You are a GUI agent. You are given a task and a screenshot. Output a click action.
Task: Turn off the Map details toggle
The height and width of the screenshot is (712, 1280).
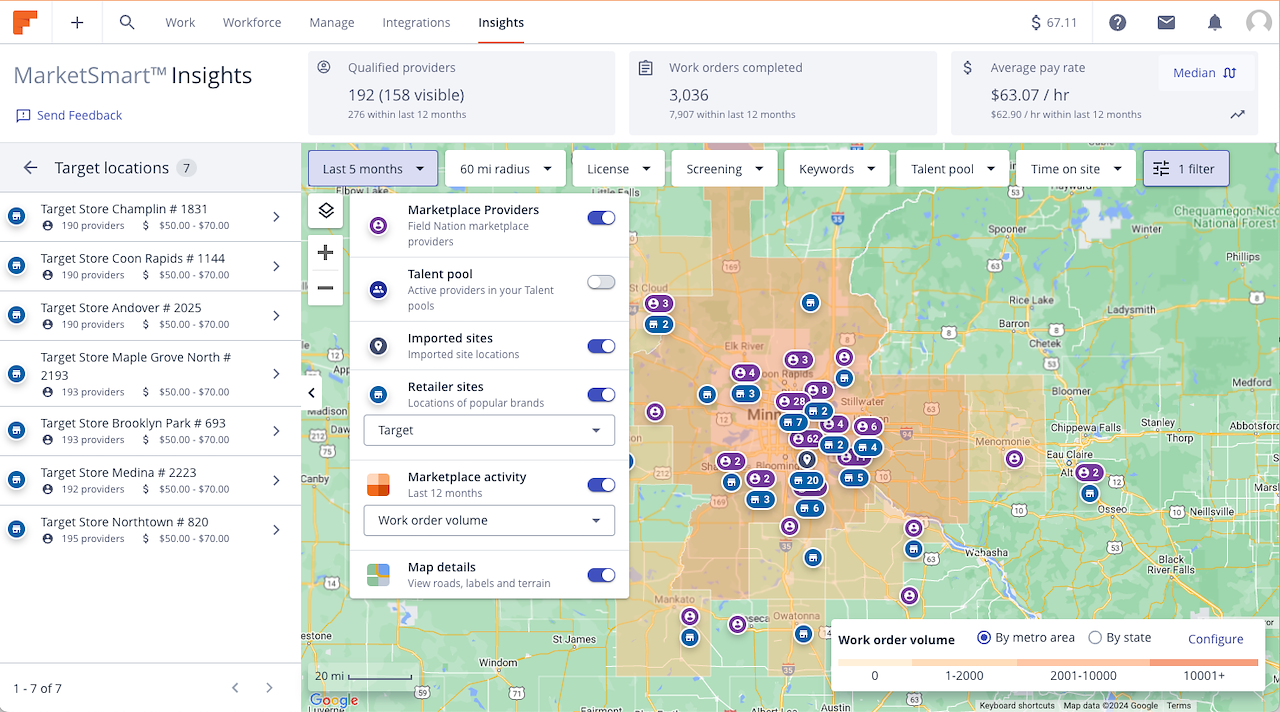click(x=601, y=575)
